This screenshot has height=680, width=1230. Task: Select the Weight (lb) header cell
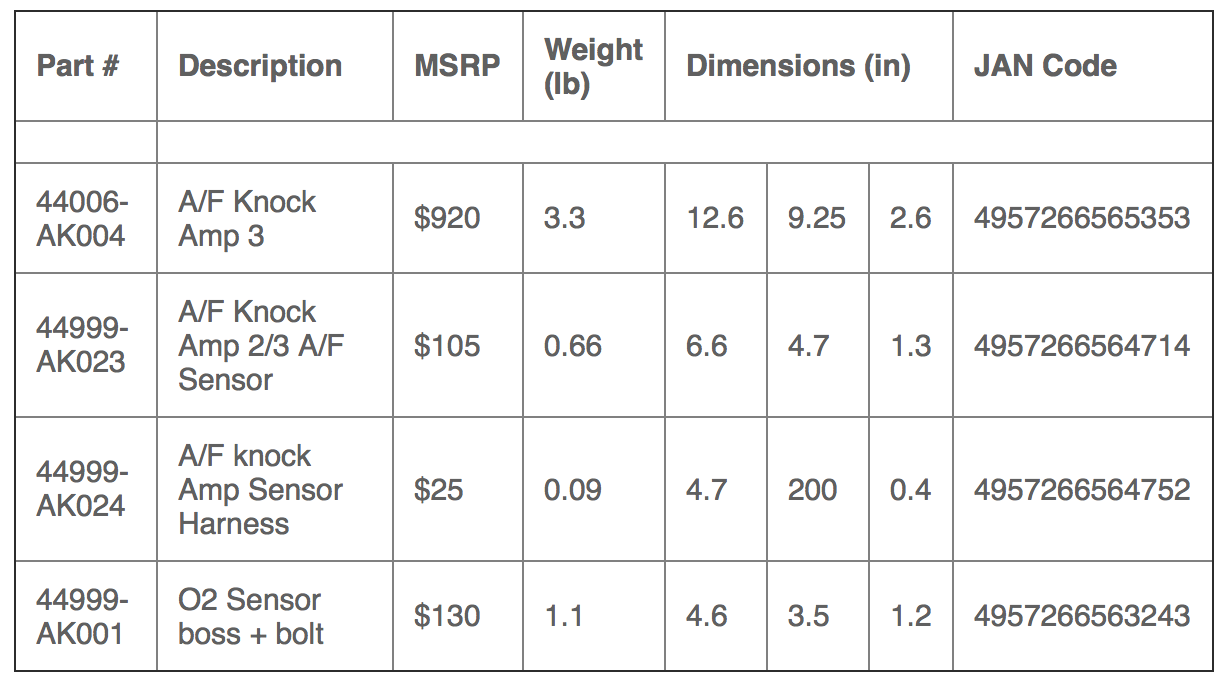point(593,66)
